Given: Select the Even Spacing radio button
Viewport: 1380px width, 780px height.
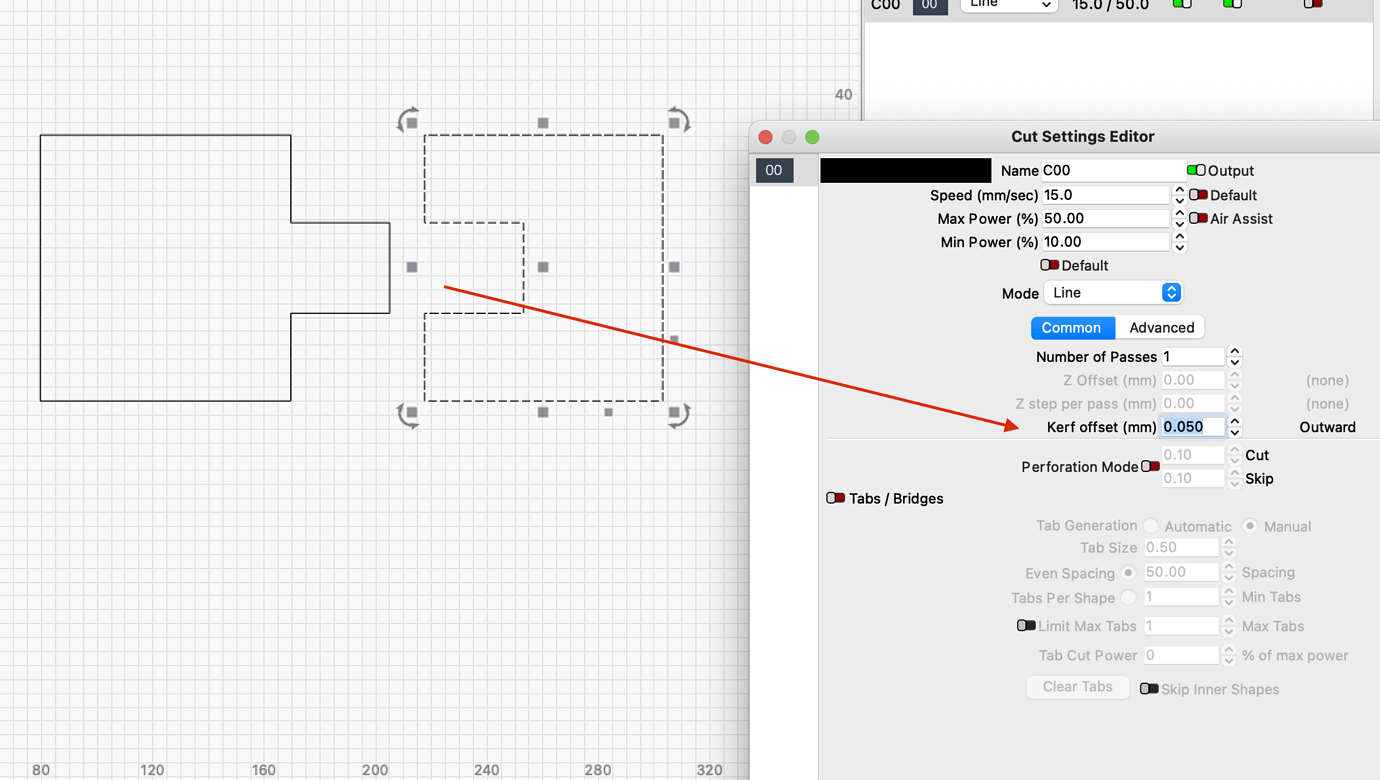Looking at the screenshot, I should (x=1129, y=573).
